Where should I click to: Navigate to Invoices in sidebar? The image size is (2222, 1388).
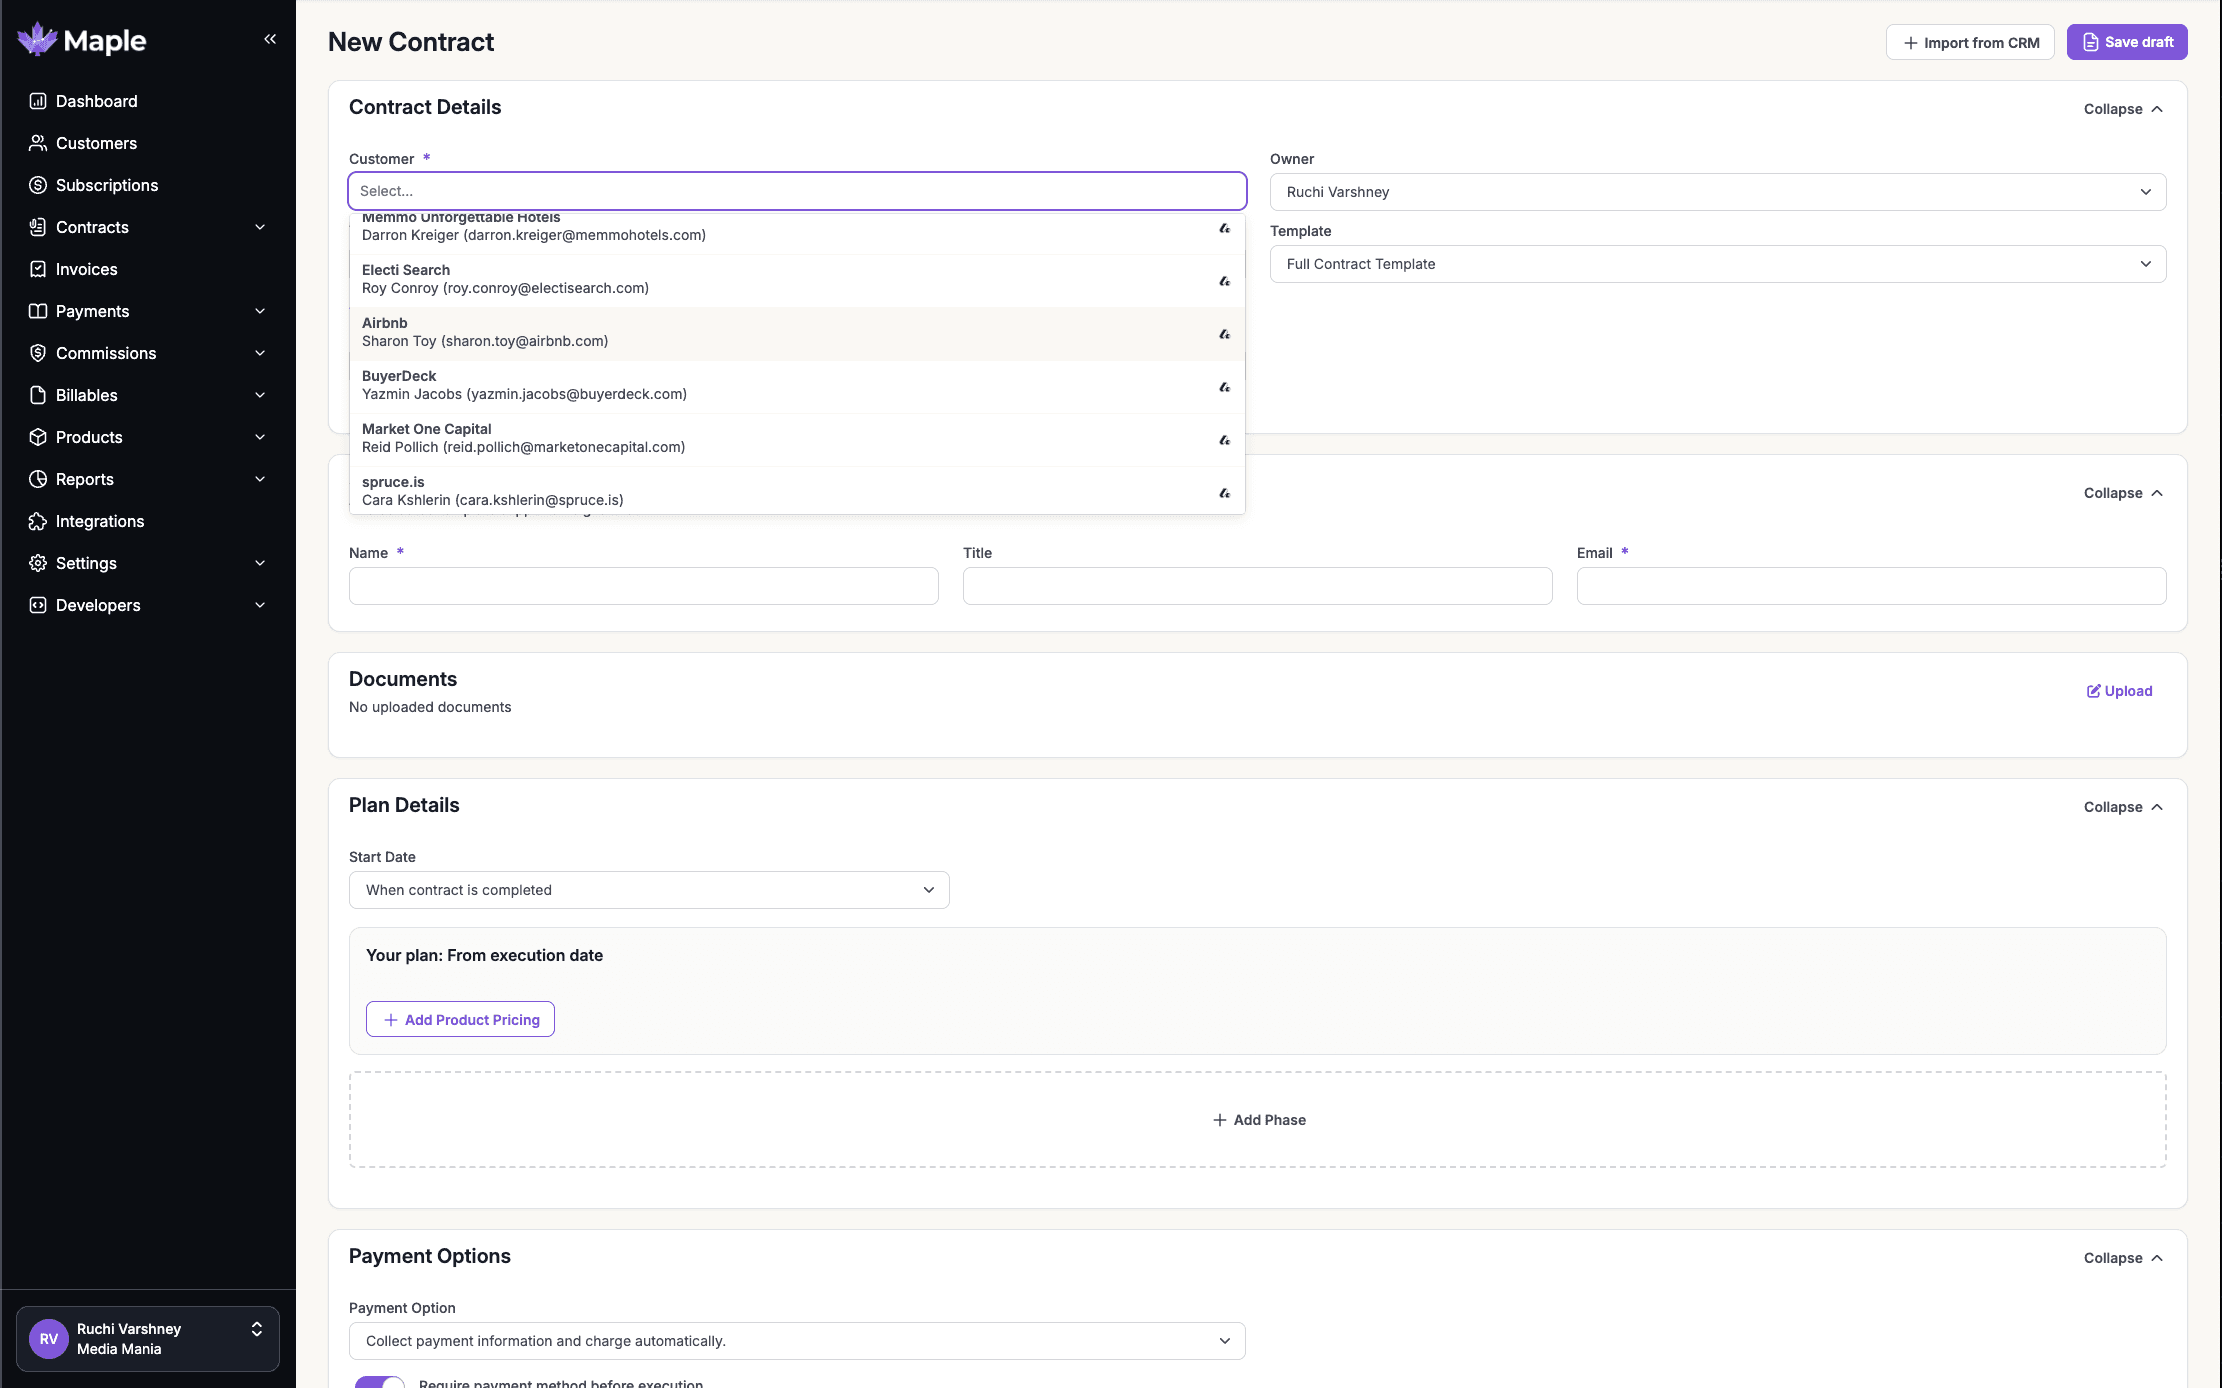(x=86, y=269)
